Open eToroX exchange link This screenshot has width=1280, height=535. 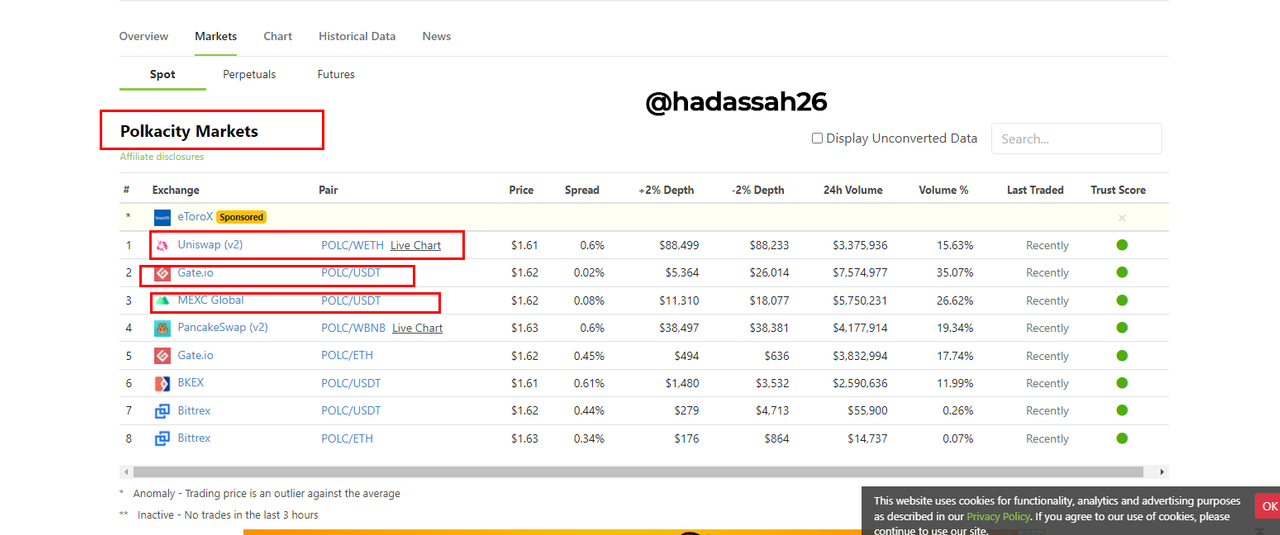(195, 217)
